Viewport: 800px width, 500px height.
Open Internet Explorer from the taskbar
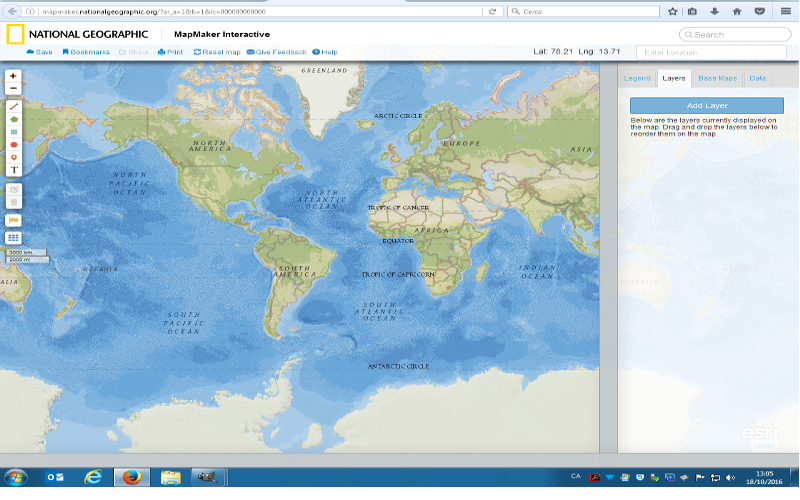92,477
